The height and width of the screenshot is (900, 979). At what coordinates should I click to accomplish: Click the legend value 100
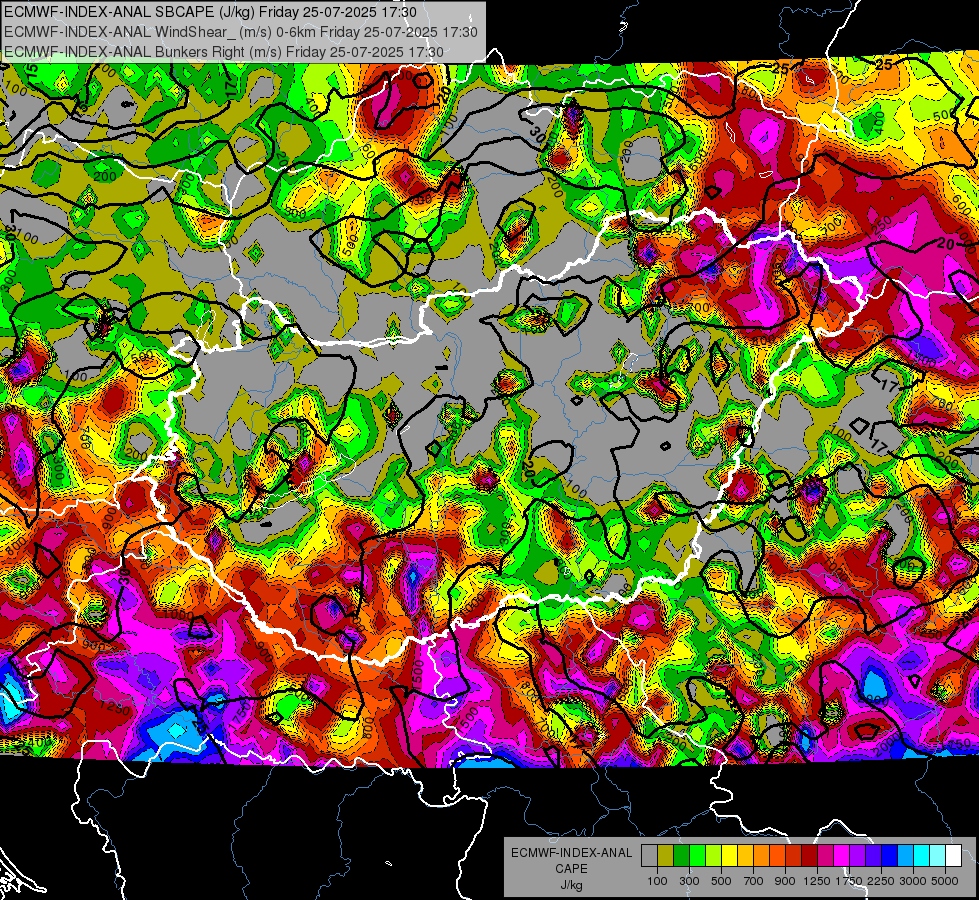(x=657, y=881)
